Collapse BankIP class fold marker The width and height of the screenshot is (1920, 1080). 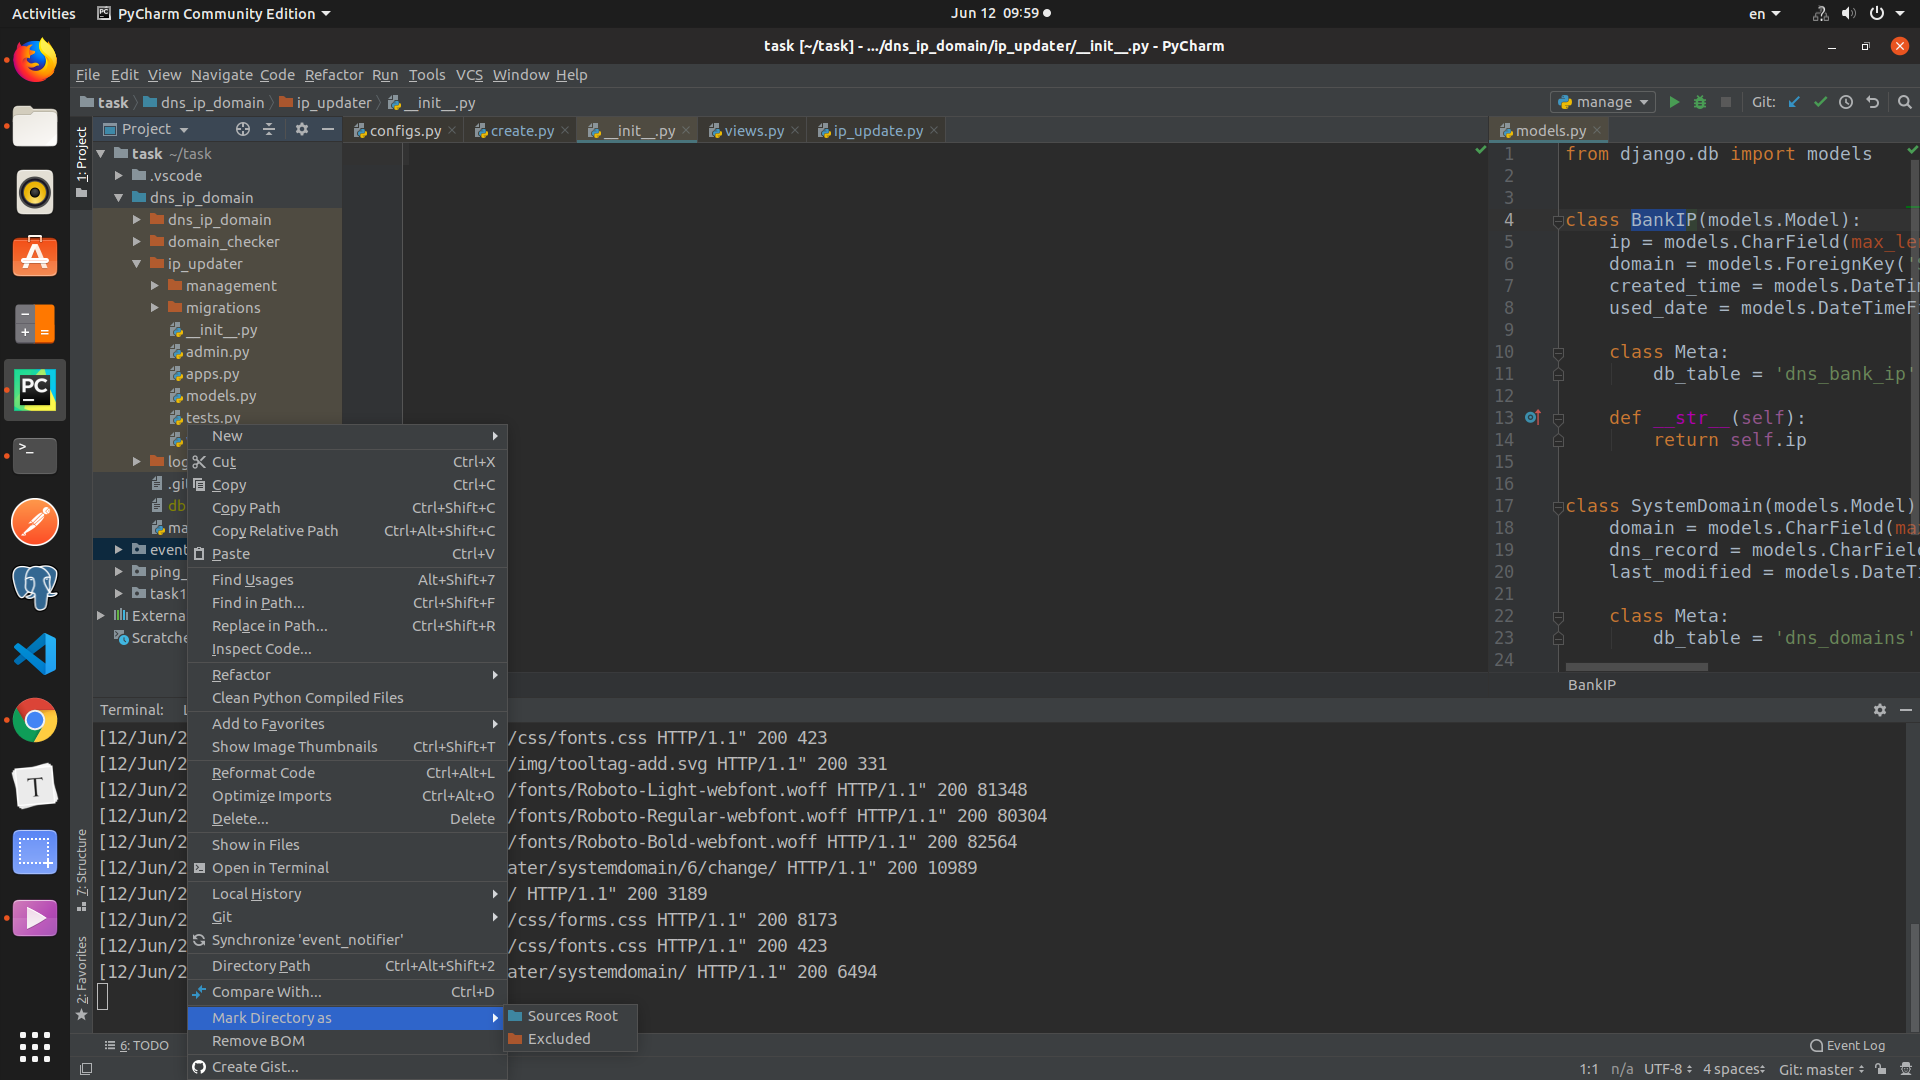pos(1557,221)
